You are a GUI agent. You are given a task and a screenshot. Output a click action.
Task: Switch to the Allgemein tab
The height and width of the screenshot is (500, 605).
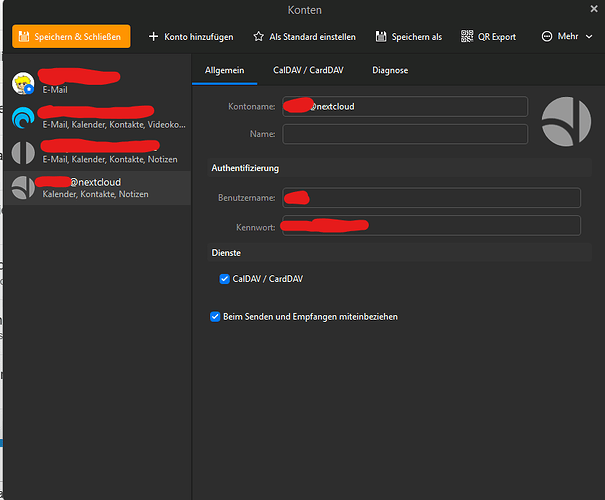(x=225, y=70)
